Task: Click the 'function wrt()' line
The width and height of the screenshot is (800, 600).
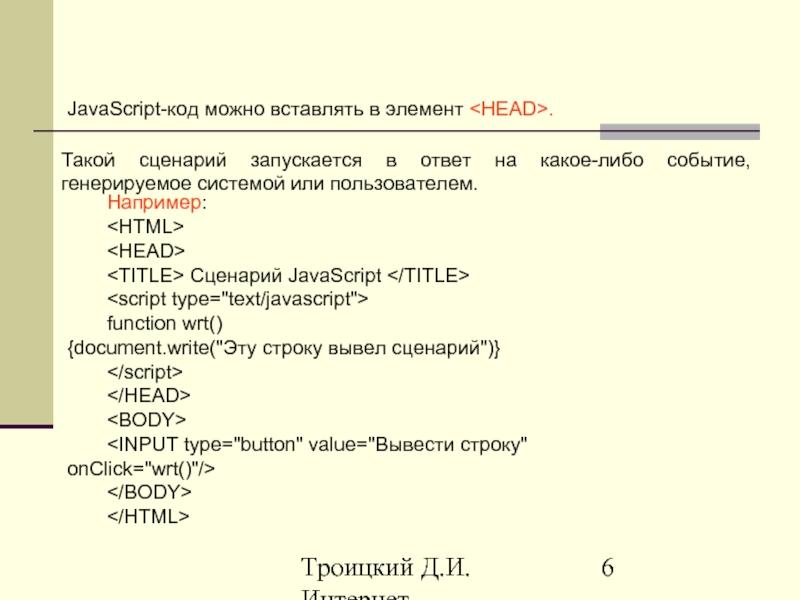Action: tap(165, 323)
